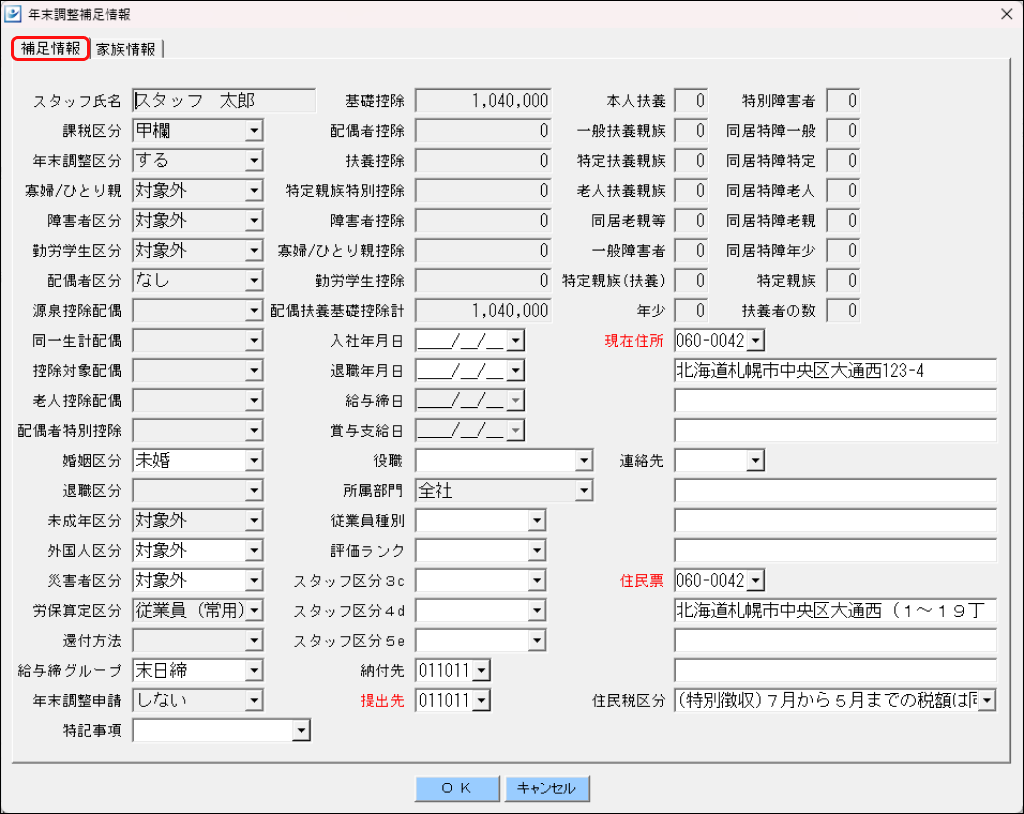Open the 配偶者特別控除 dropdown

tap(254, 431)
